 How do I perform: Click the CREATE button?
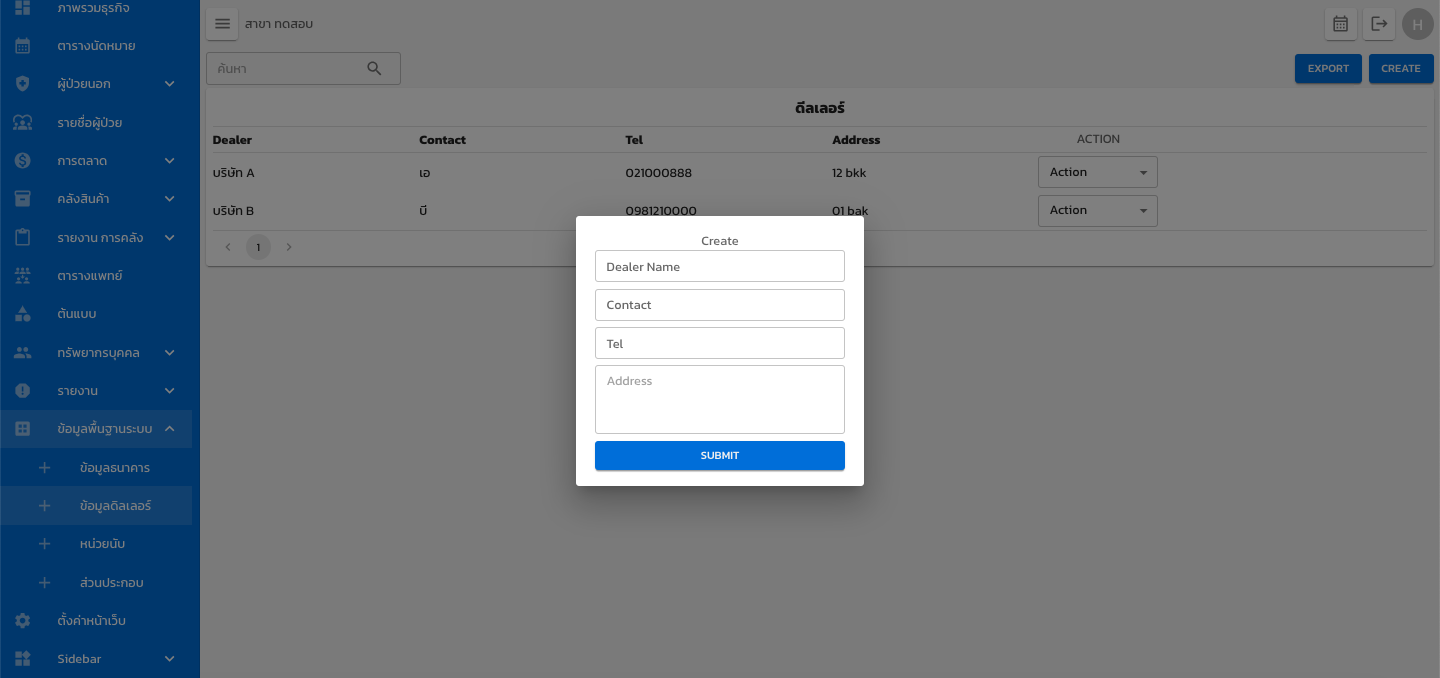tap(1400, 68)
